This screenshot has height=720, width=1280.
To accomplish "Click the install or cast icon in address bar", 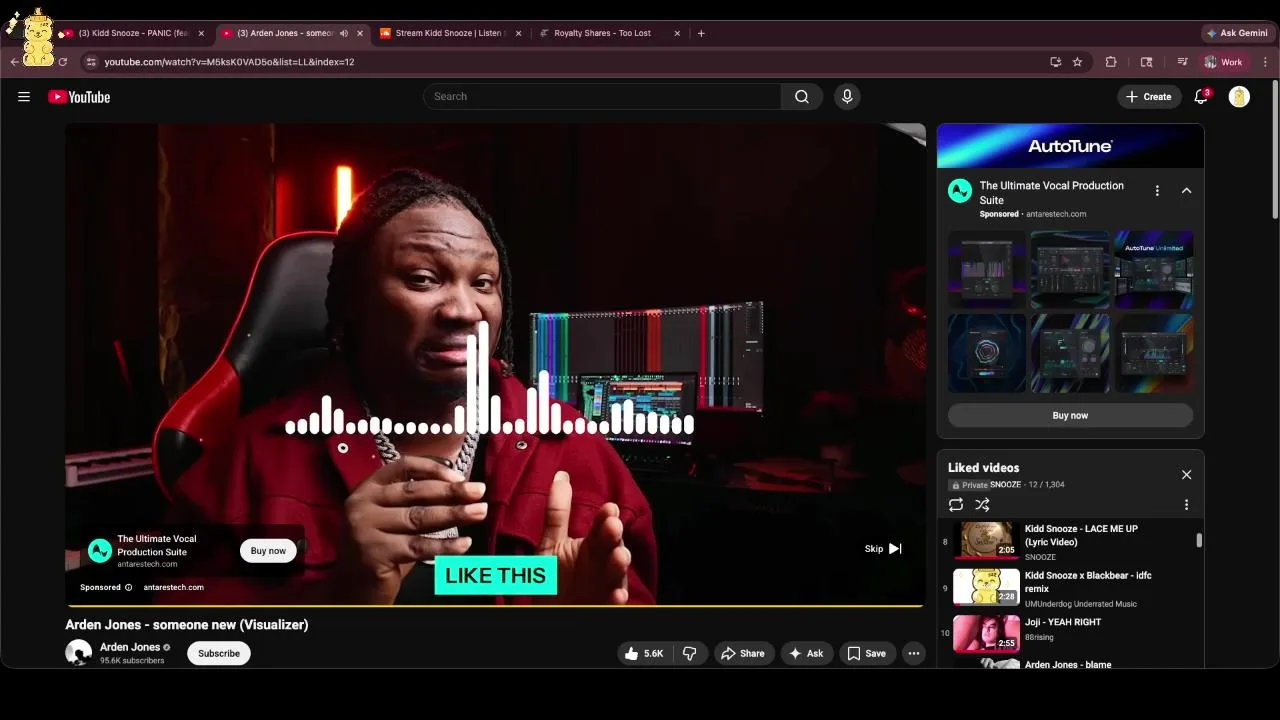I will (1055, 62).
